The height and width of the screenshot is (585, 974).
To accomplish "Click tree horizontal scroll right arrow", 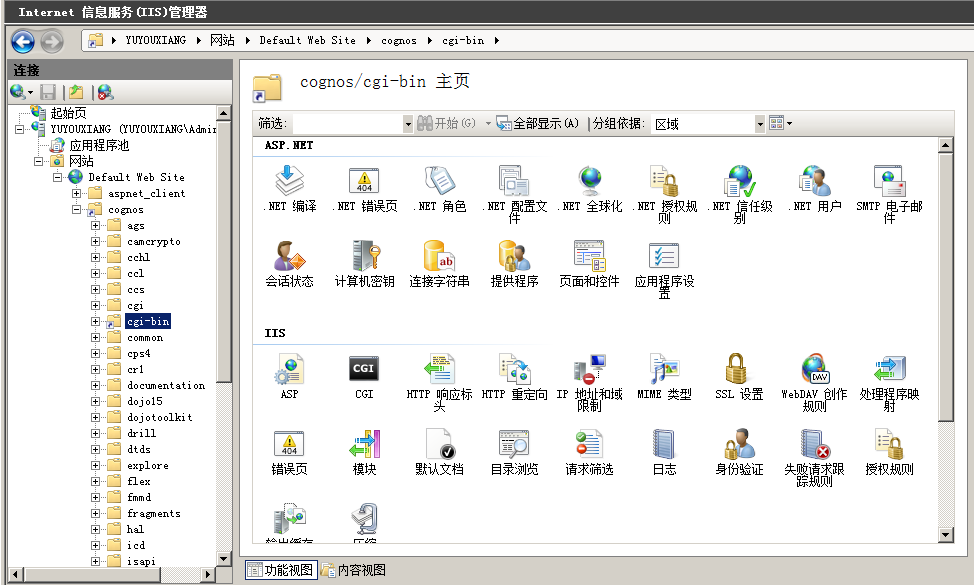I will tap(209, 574).
